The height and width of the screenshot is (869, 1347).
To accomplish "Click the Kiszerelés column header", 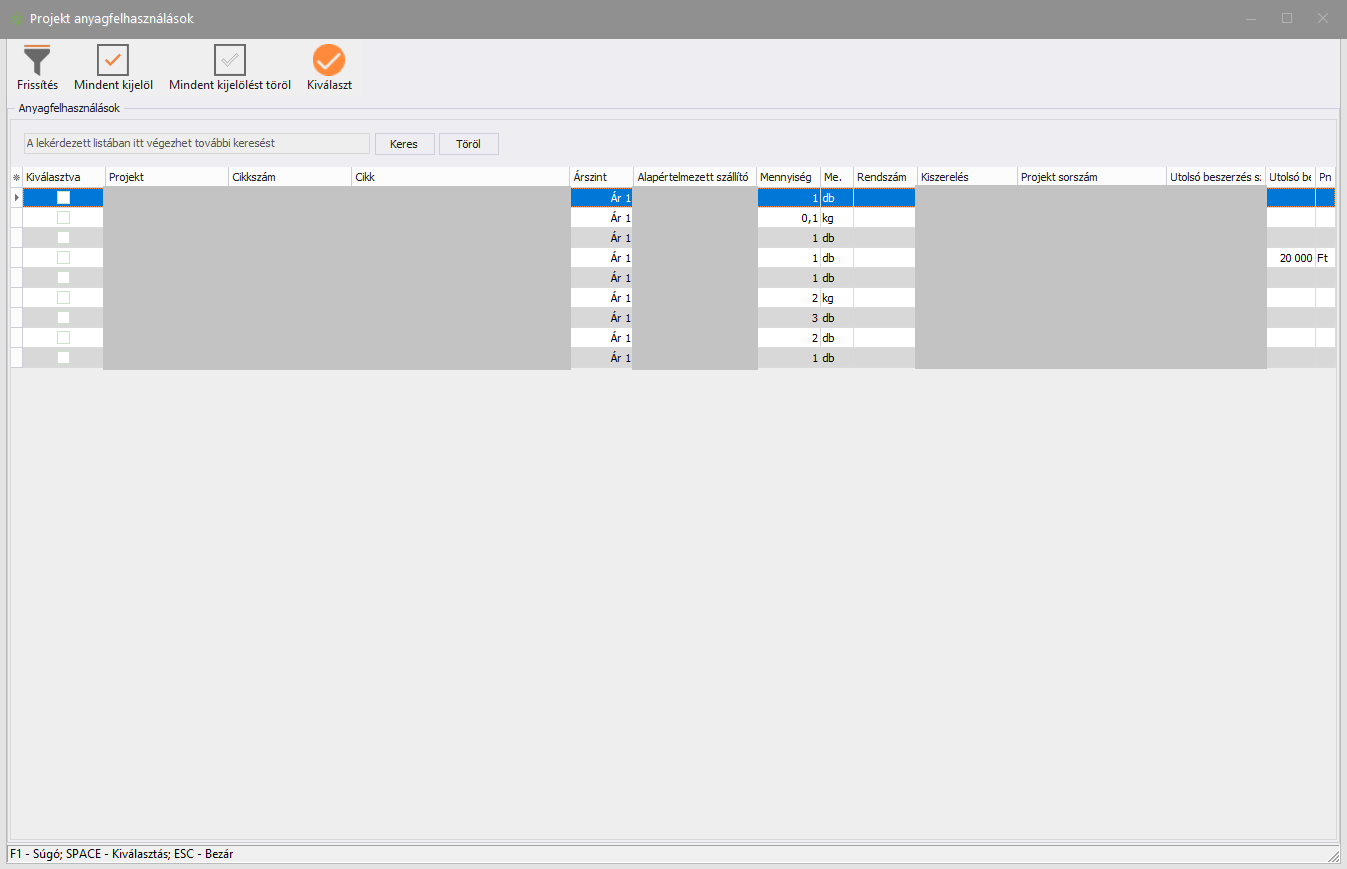I will [966, 177].
